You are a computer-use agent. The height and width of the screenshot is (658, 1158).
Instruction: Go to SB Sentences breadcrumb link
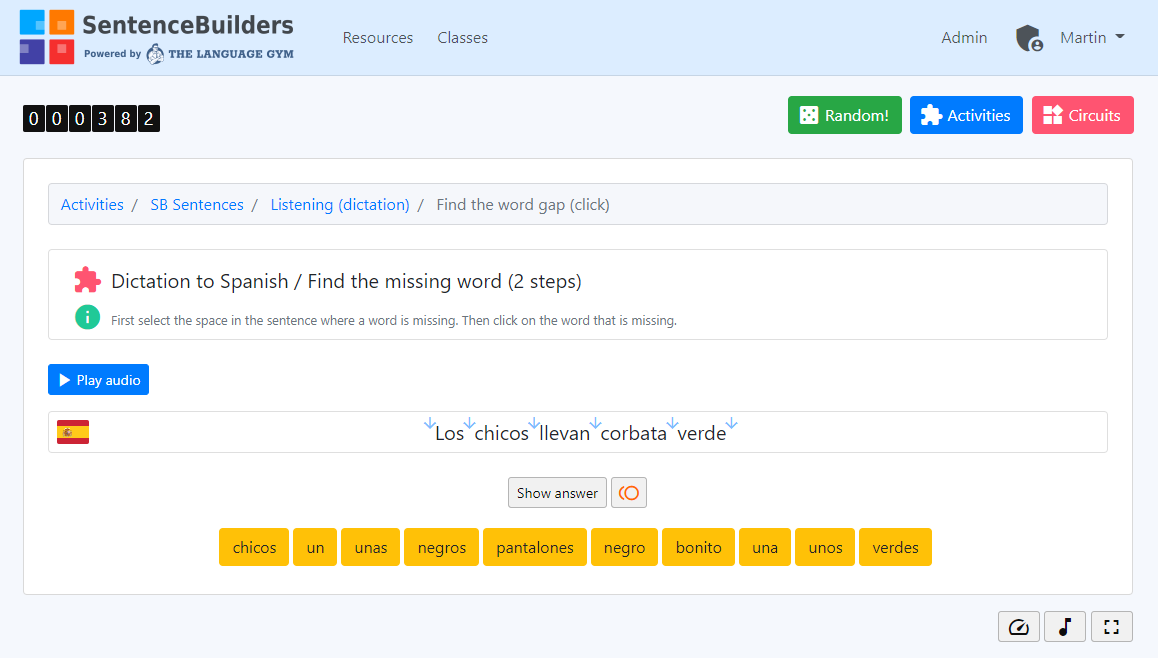click(x=196, y=205)
